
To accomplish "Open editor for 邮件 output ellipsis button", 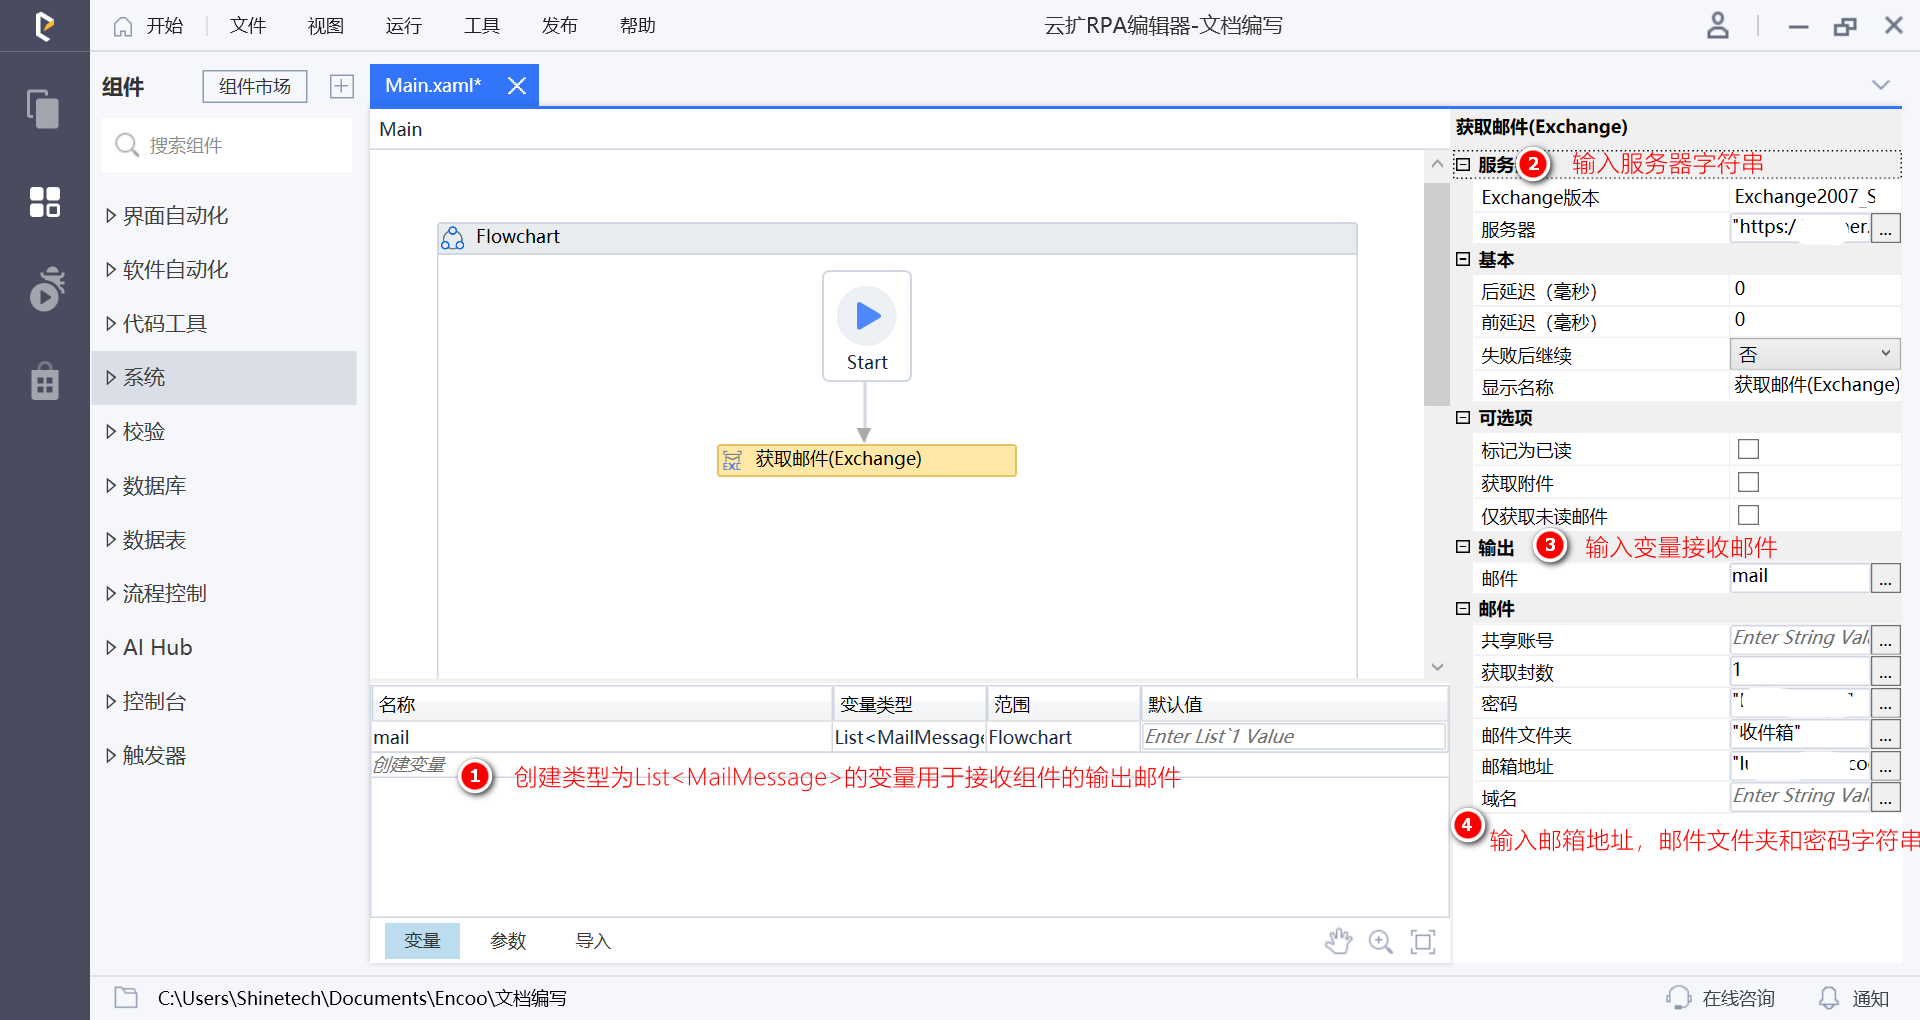I will (x=1885, y=578).
